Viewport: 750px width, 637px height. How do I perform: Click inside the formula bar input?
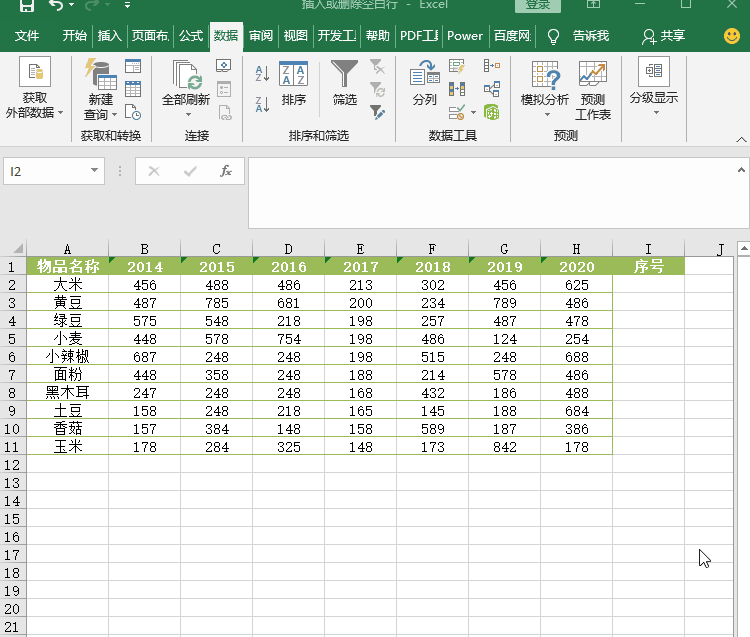point(493,193)
